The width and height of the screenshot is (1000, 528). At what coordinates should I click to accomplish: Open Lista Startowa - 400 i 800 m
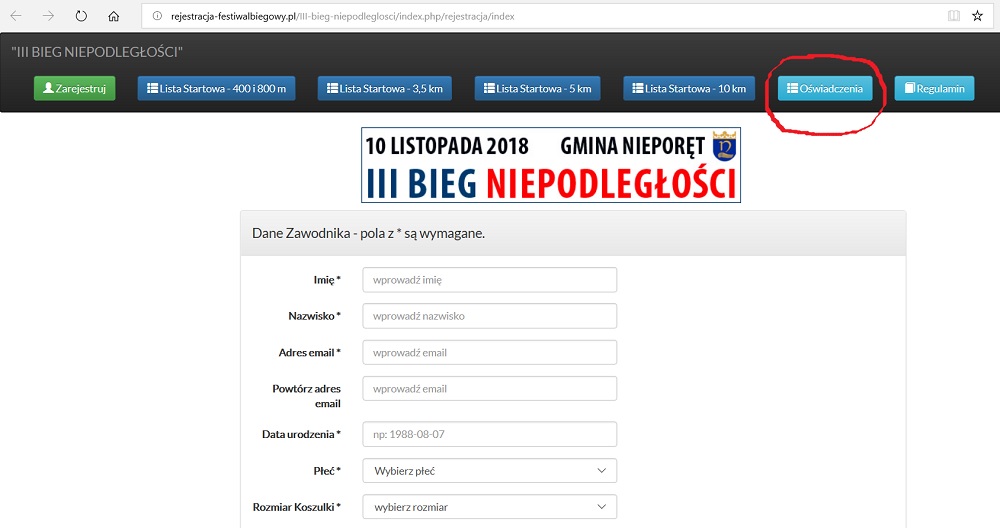tap(216, 88)
